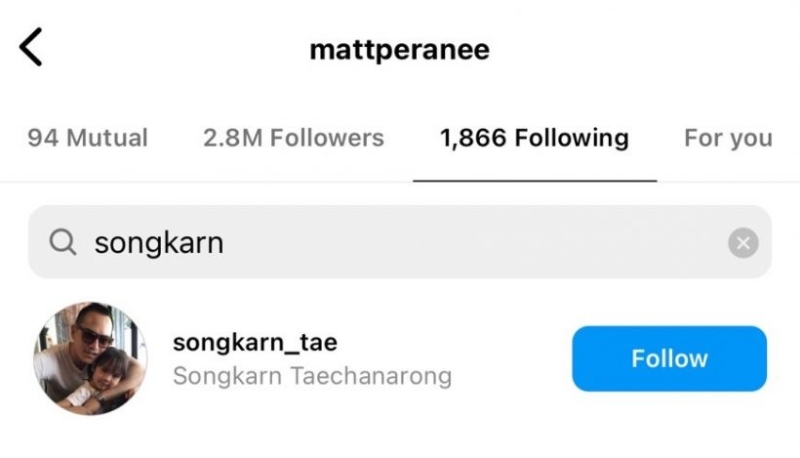Screen dimensions: 800x458
Task: Click the name Songkarn Taechanarong
Action: (312, 376)
